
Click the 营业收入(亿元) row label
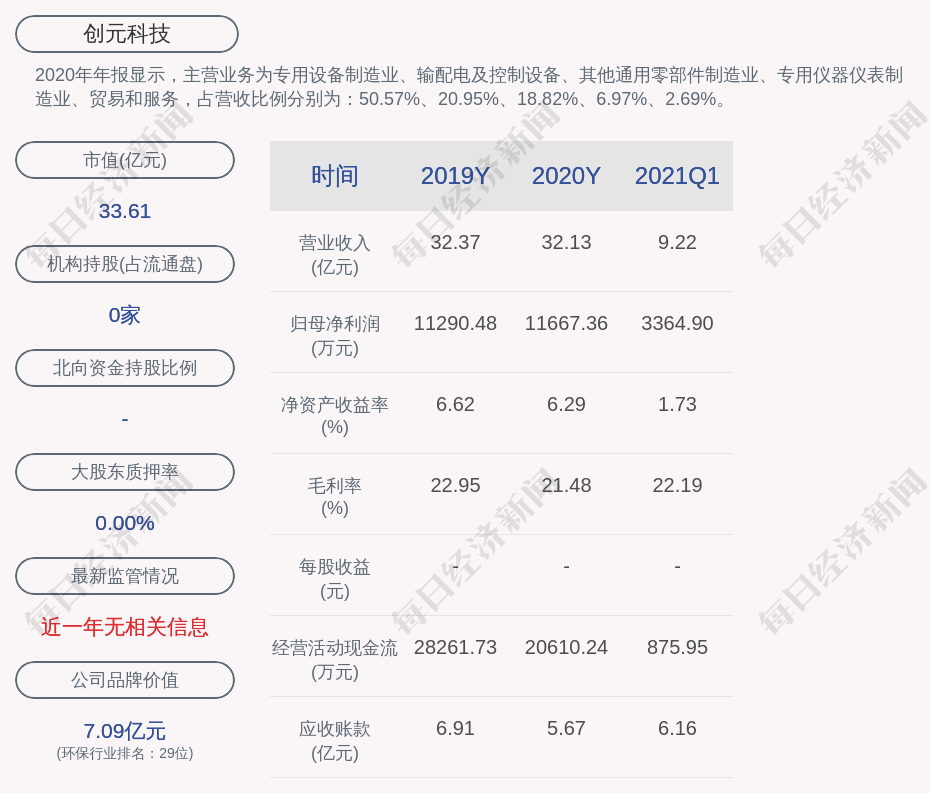coord(335,255)
